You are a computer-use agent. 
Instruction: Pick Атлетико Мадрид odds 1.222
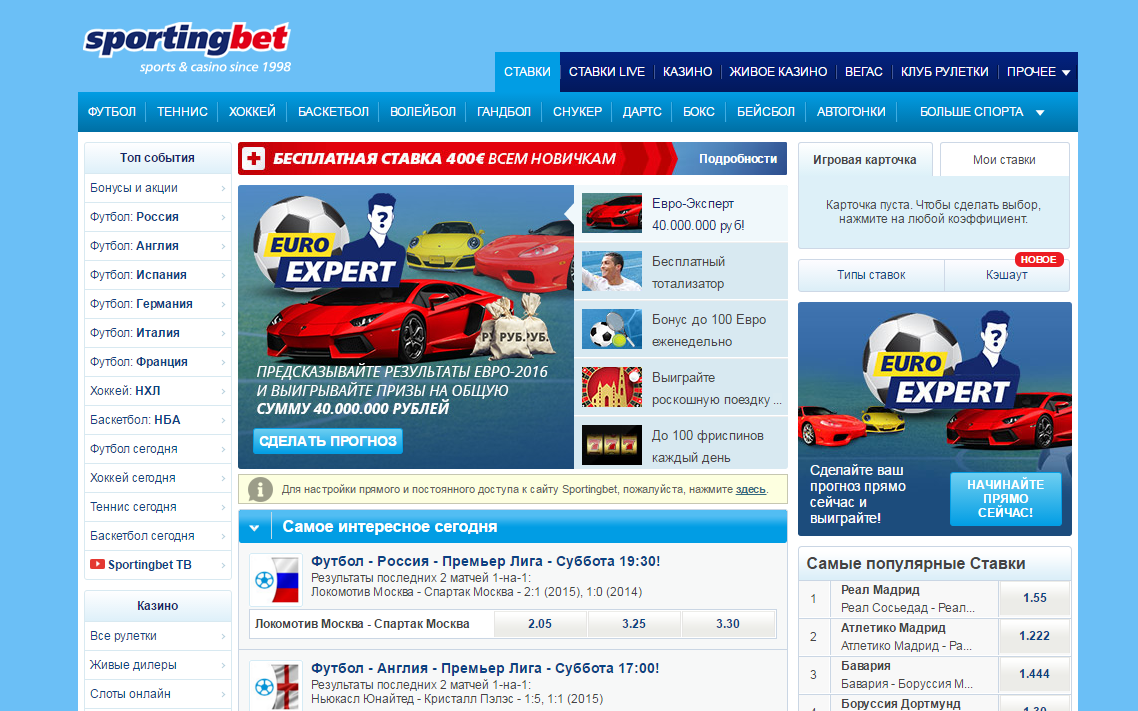coord(1034,636)
